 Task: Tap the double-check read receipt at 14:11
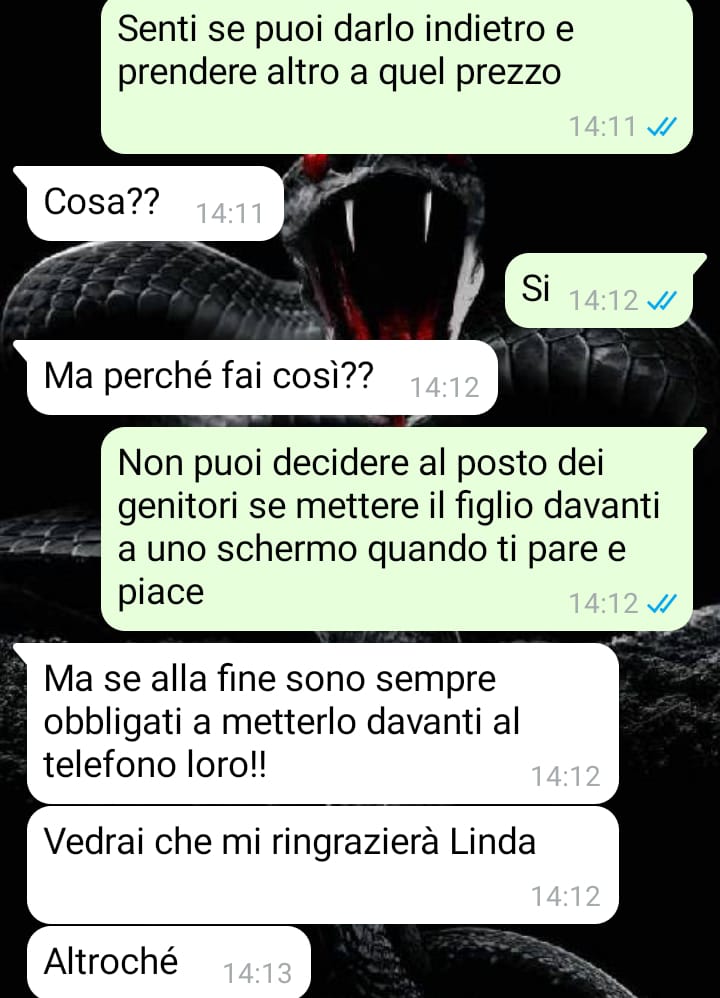pos(661,127)
